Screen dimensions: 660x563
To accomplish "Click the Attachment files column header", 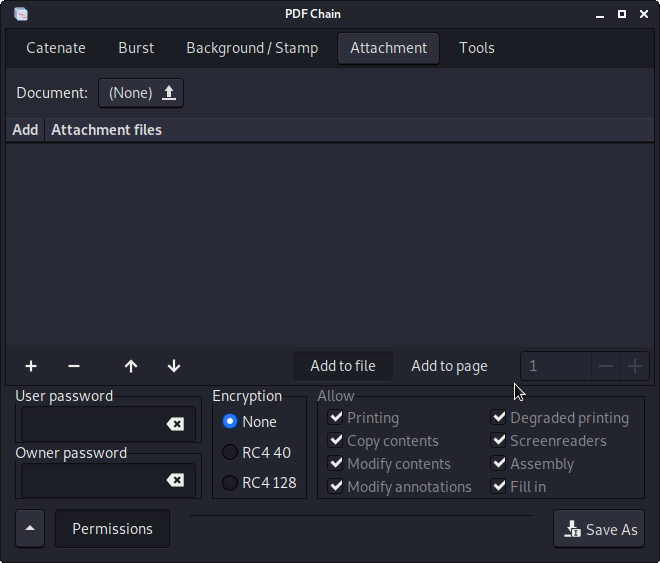I will coord(349,130).
